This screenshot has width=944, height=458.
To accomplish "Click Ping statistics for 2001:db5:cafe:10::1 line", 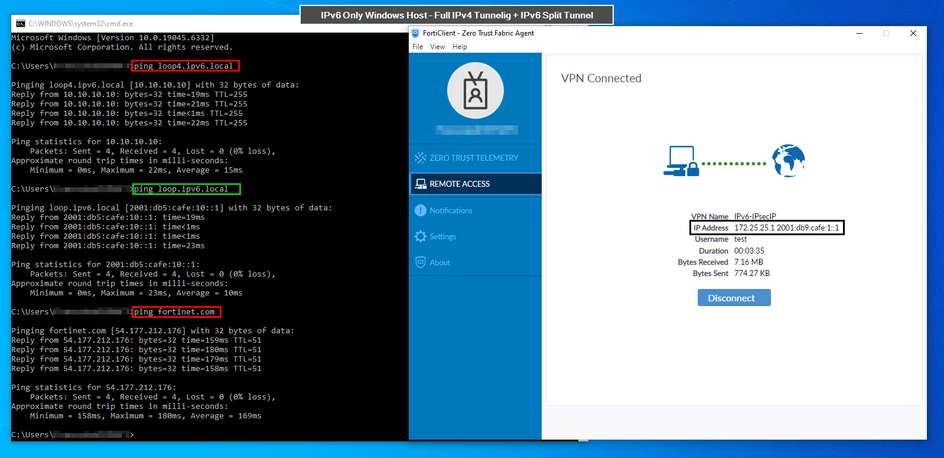I will pyautogui.click(x=105, y=264).
